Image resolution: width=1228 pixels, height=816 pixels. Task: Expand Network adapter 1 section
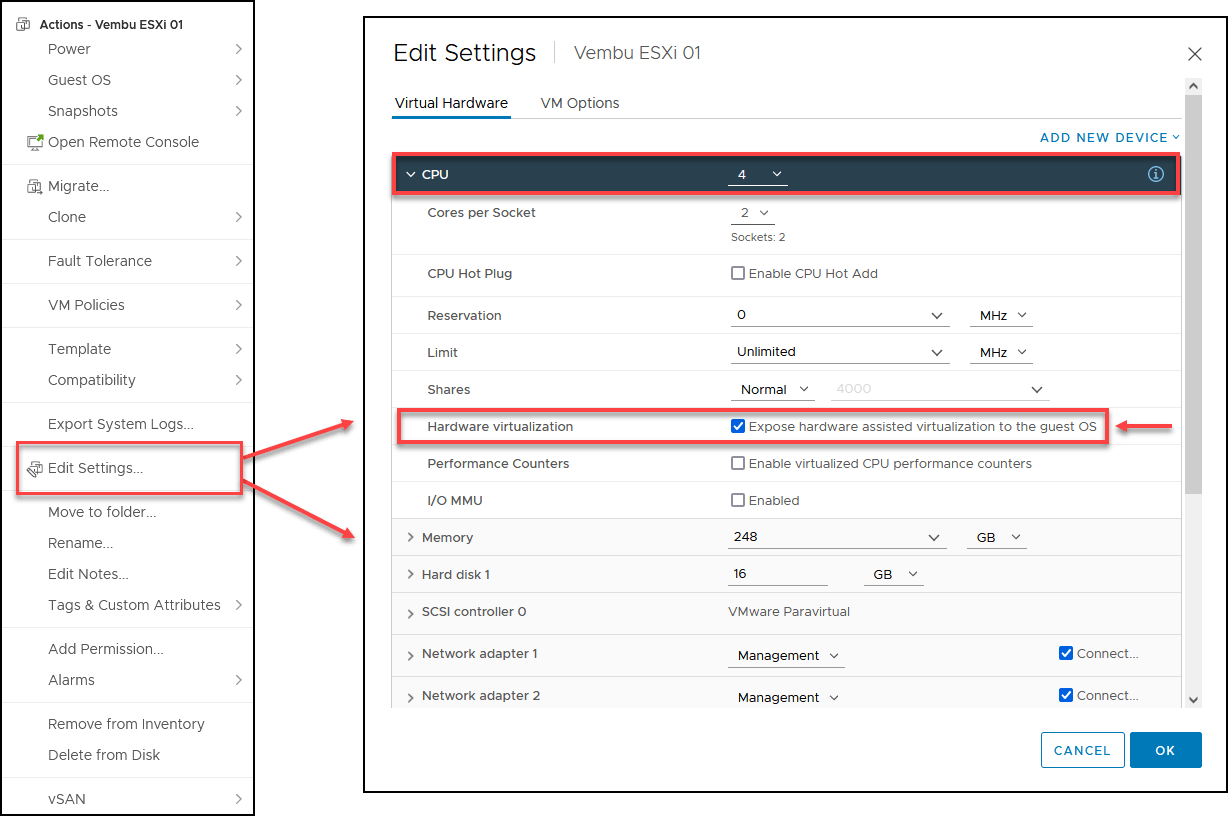pyautogui.click(x=410, y=655)
